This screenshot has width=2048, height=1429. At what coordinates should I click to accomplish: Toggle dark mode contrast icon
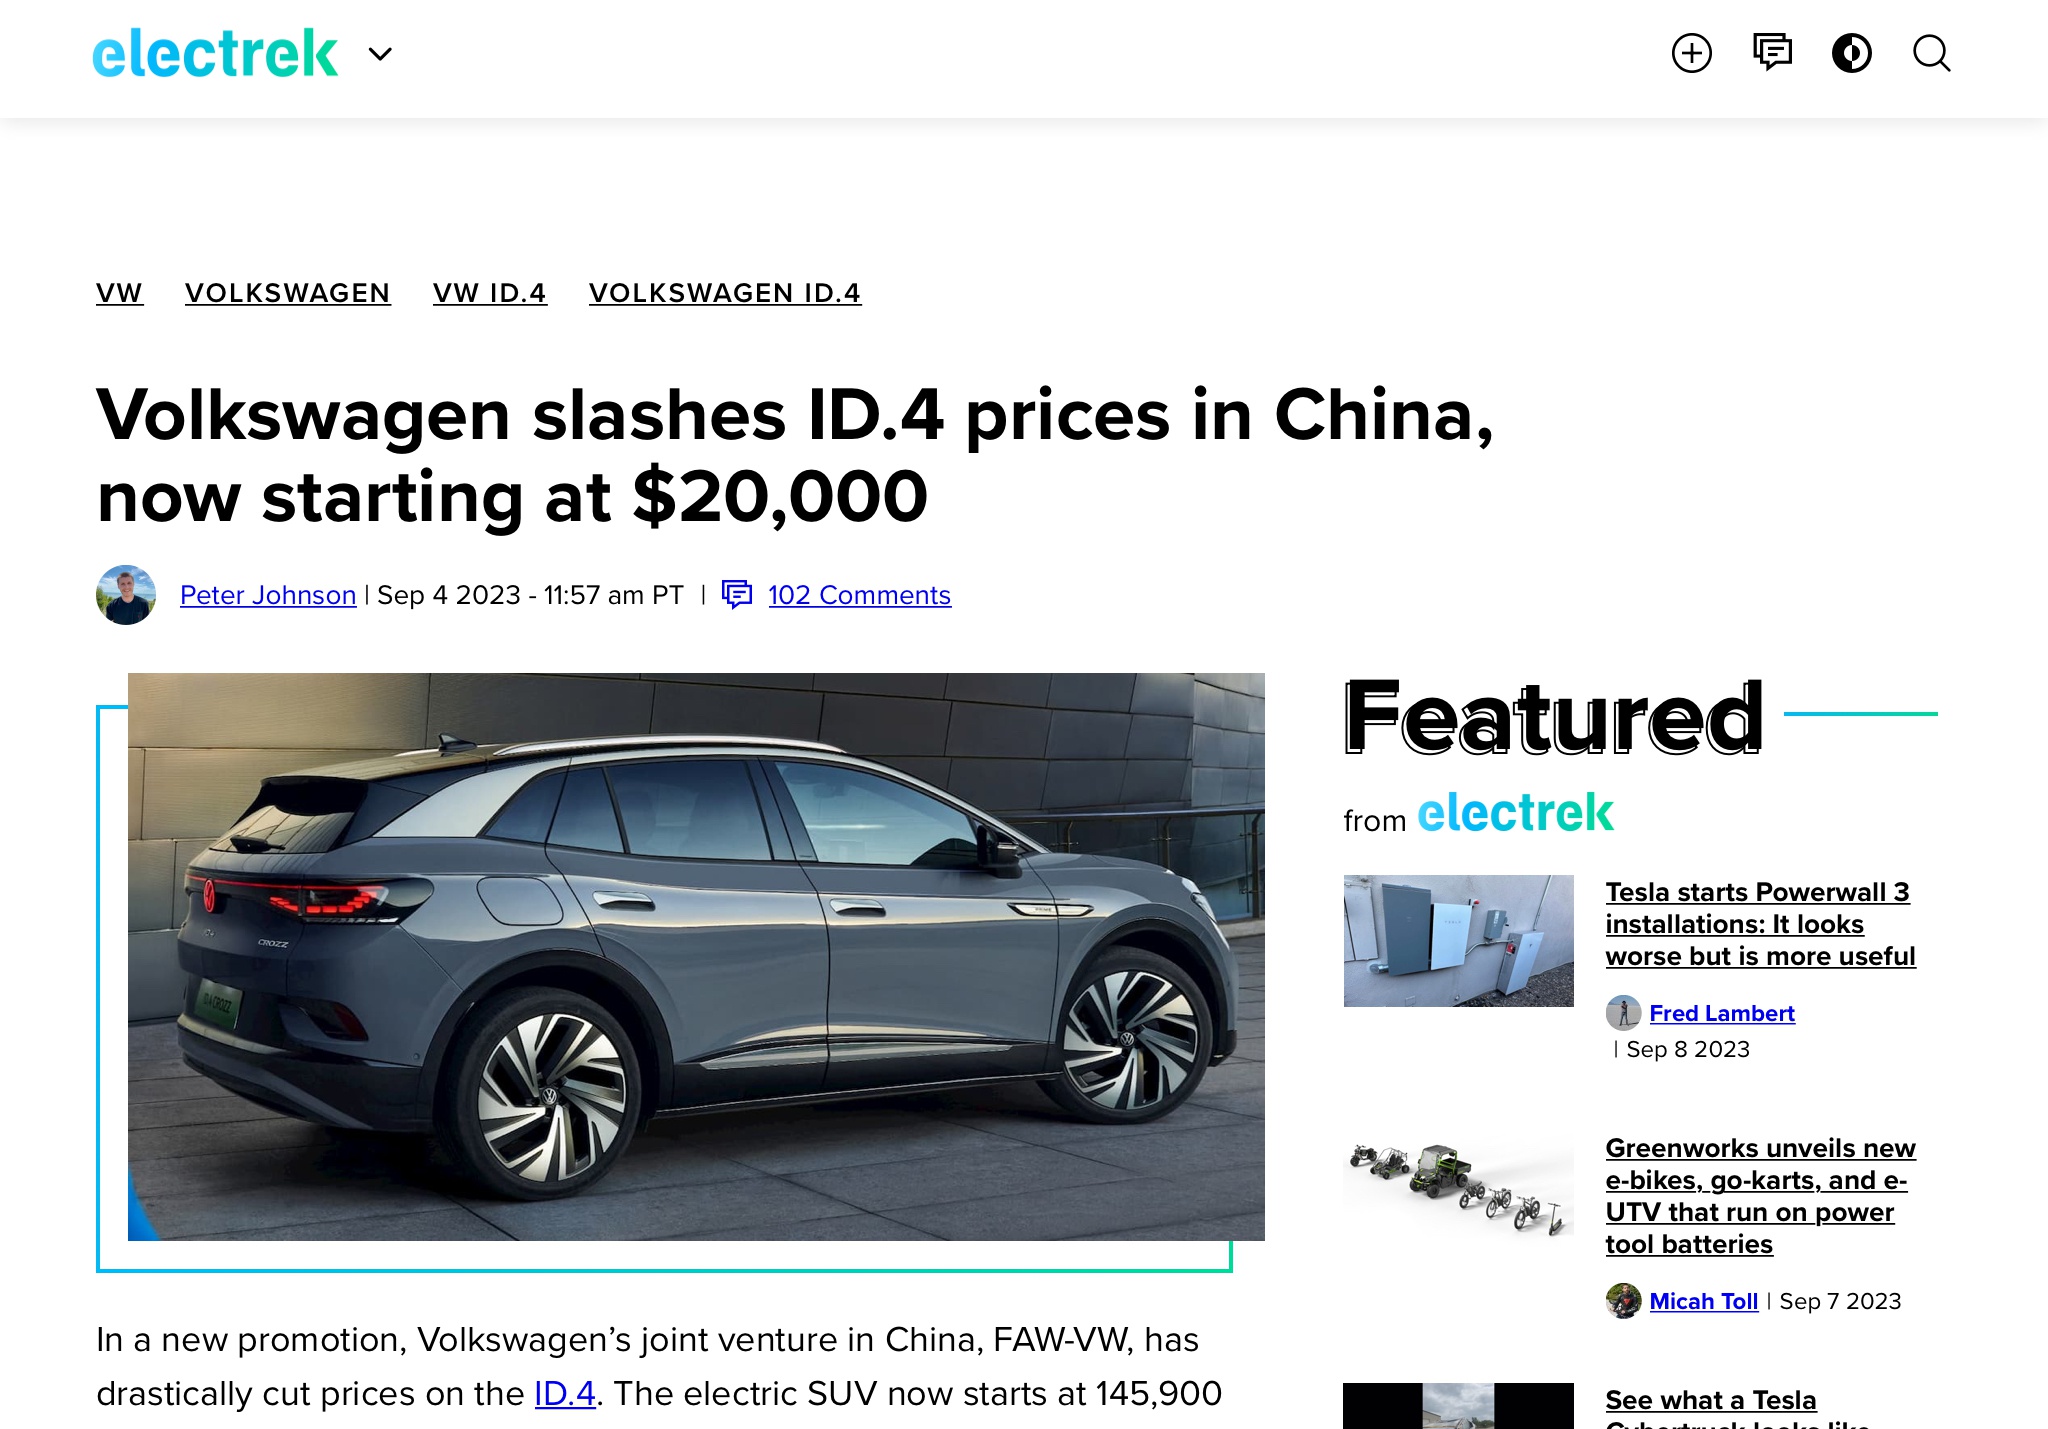[x=1852, y=53]
